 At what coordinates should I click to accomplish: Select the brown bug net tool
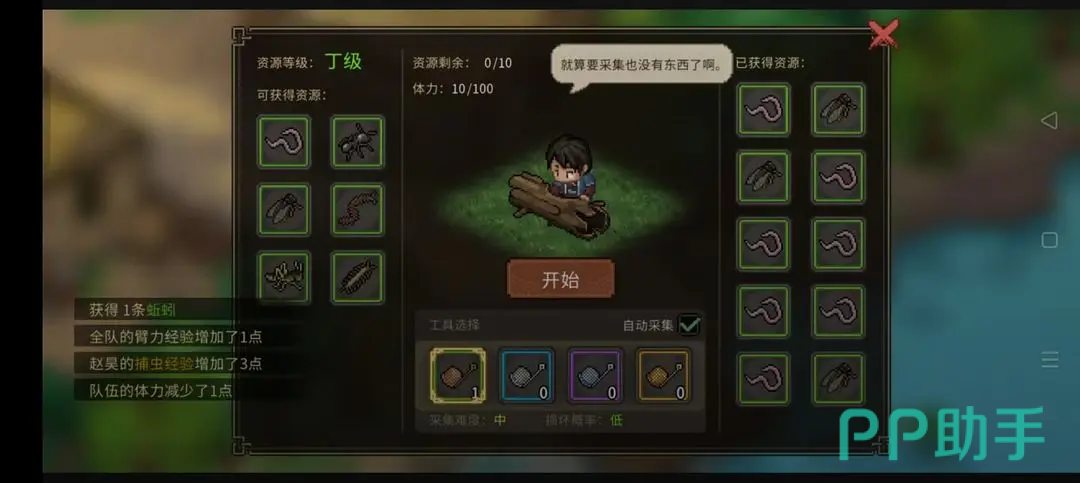click(458, 376)
